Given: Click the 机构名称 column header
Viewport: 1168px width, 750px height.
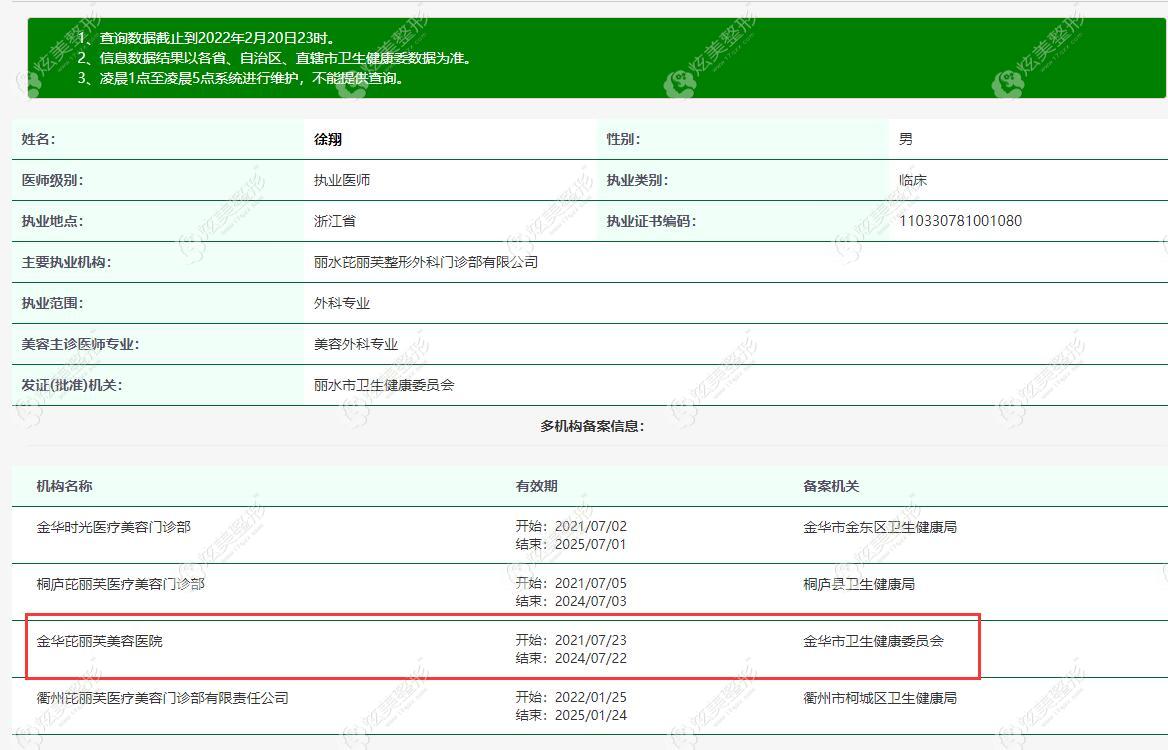Looking at the screenshot, I should coord(65,486).
